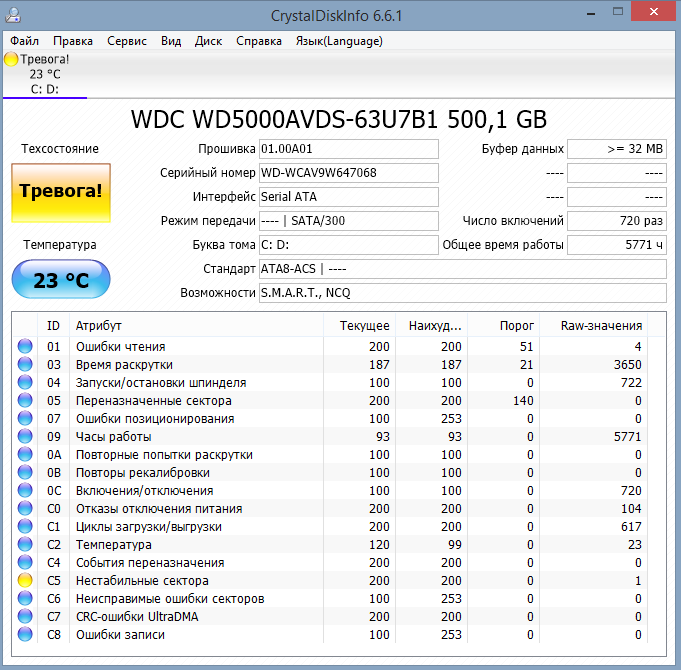Click the status dot for Циклы загрузки/выгрузки
The image size is (681, 670).
(25, 526)
